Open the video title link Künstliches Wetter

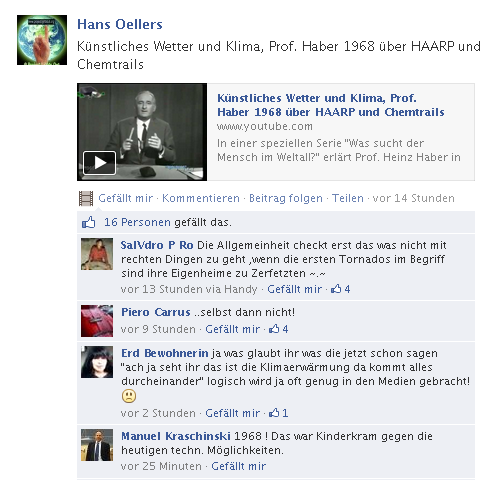pos(331,105)
